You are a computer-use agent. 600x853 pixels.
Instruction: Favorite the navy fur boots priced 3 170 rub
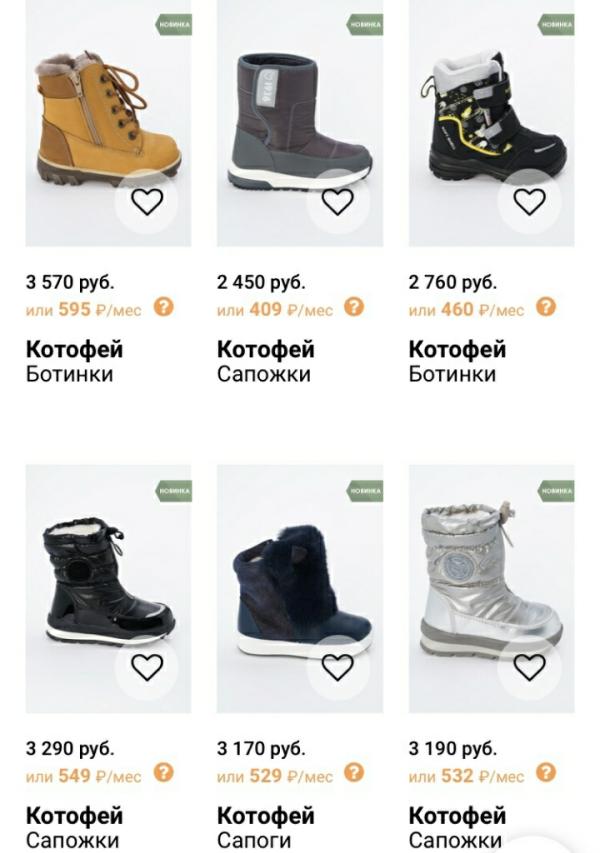pyautogui.click(x=338, y=667)
